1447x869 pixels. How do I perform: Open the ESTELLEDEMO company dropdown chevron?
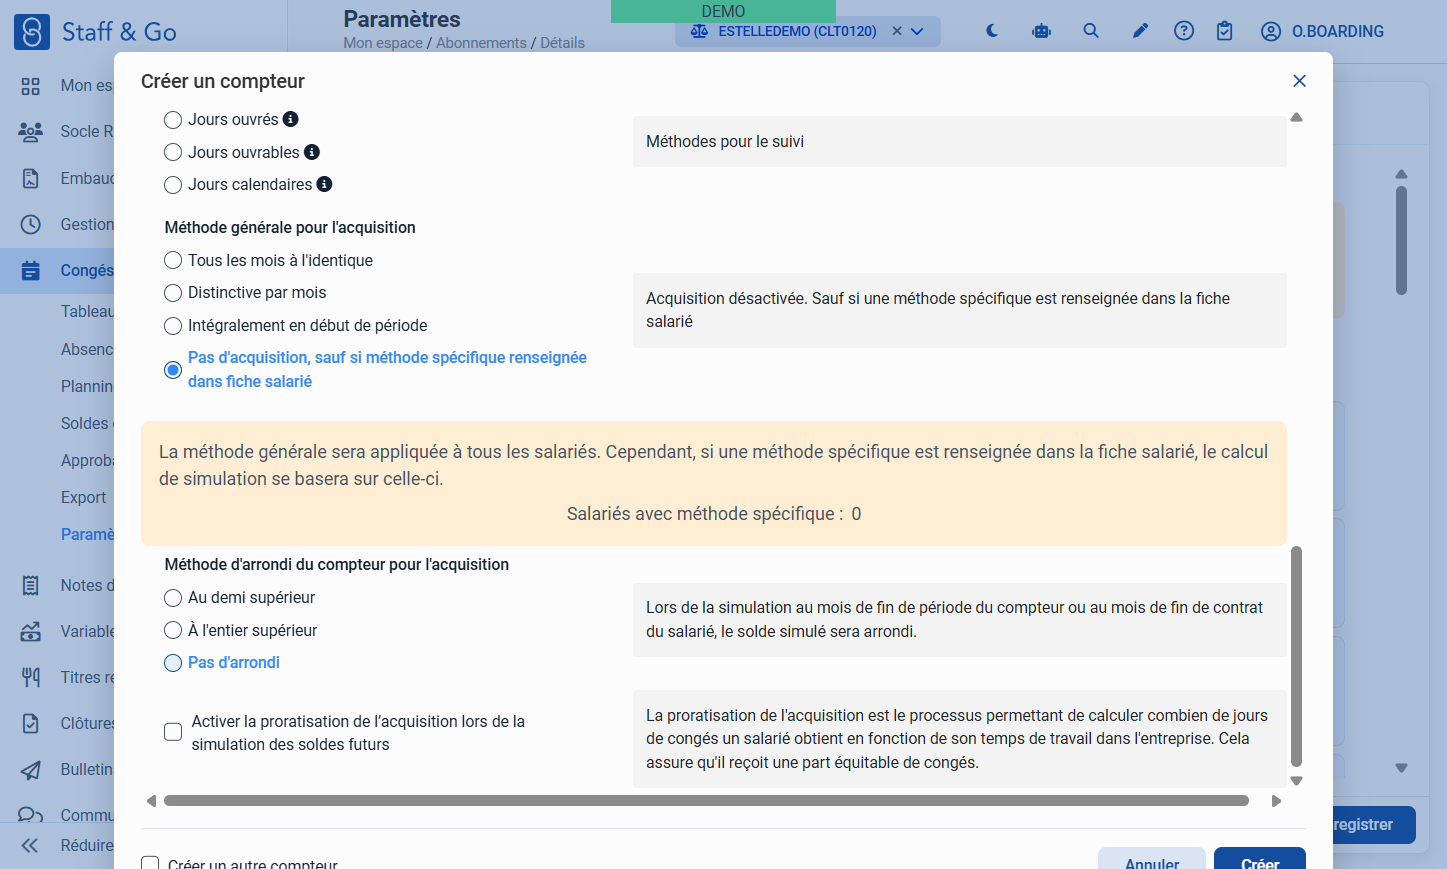pyautogui.click(x=917, y=31)
